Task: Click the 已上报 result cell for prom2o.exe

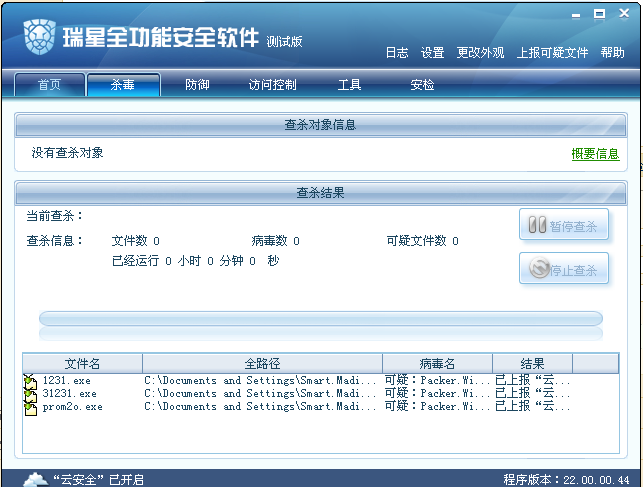Action: [532, 407]
